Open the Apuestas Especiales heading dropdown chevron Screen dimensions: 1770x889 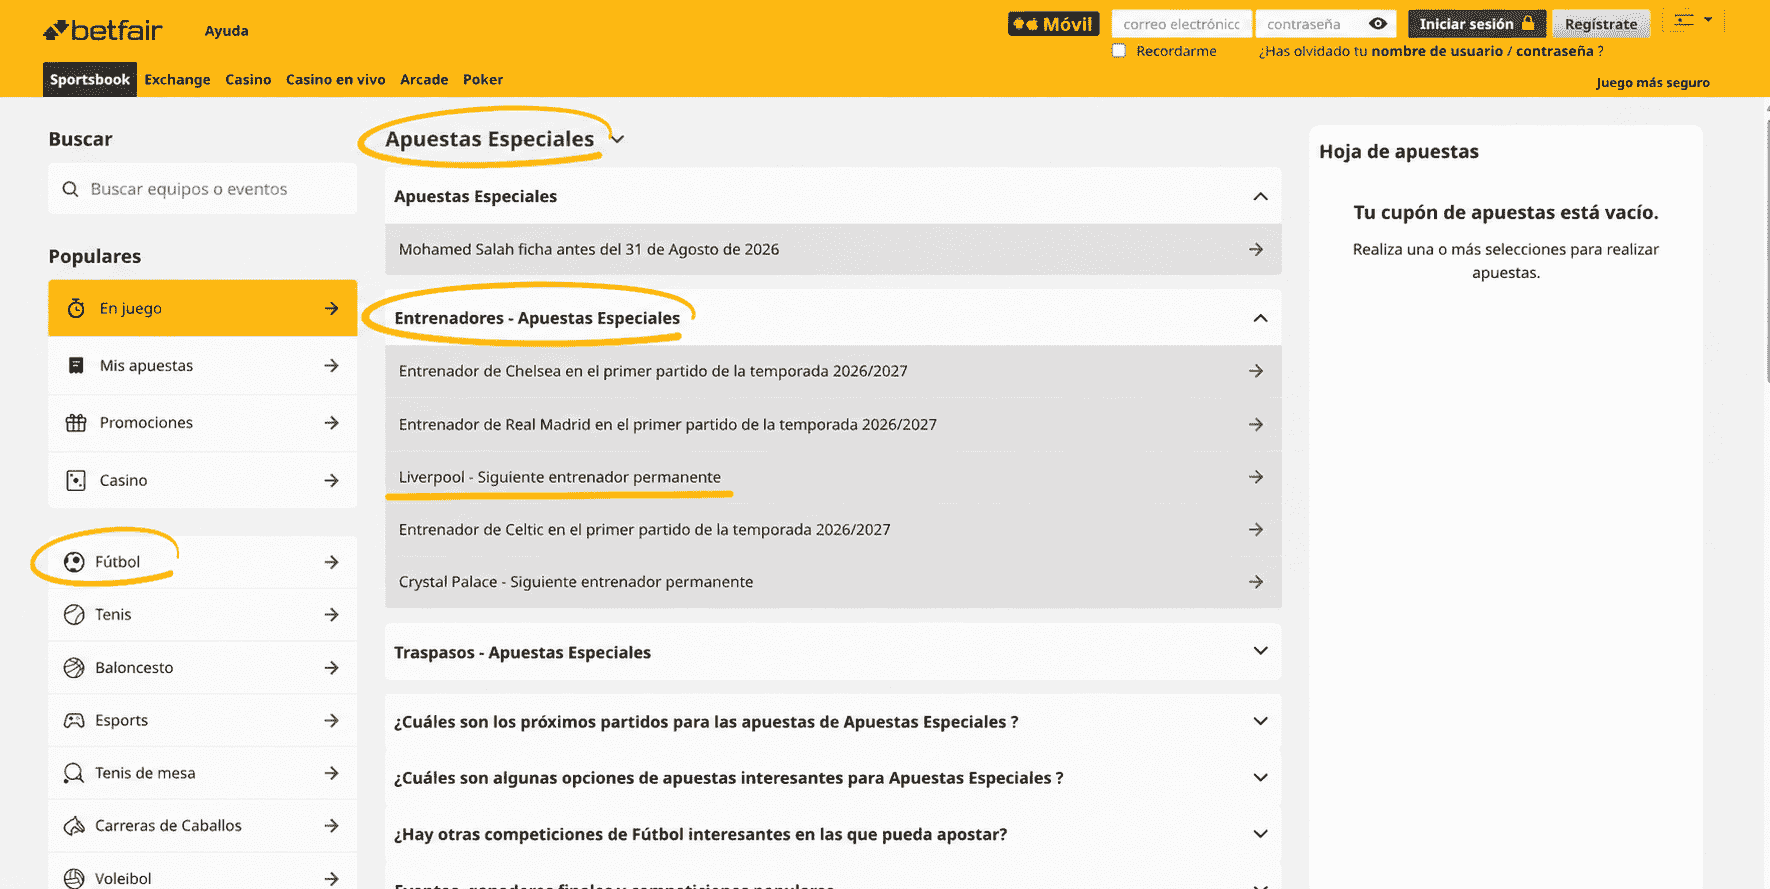pyautogui.click(x=618, y=140)
